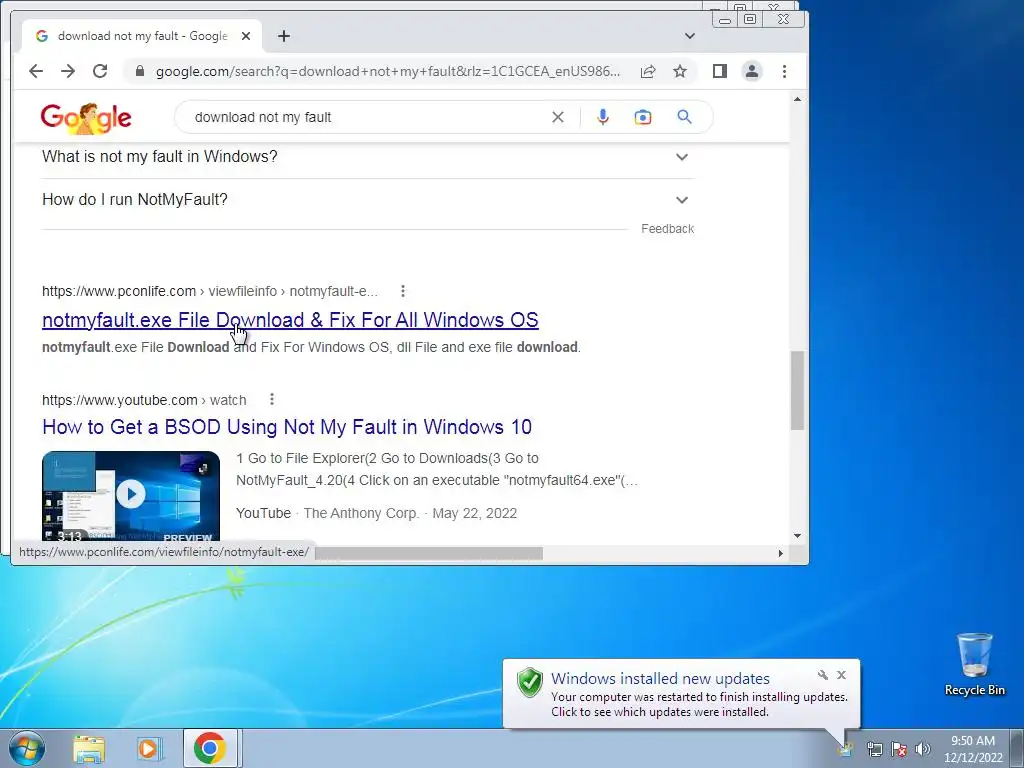Click the Google doodle logo
The height and width of the screenshot is (768, 1024).
(x=86, y=118)
